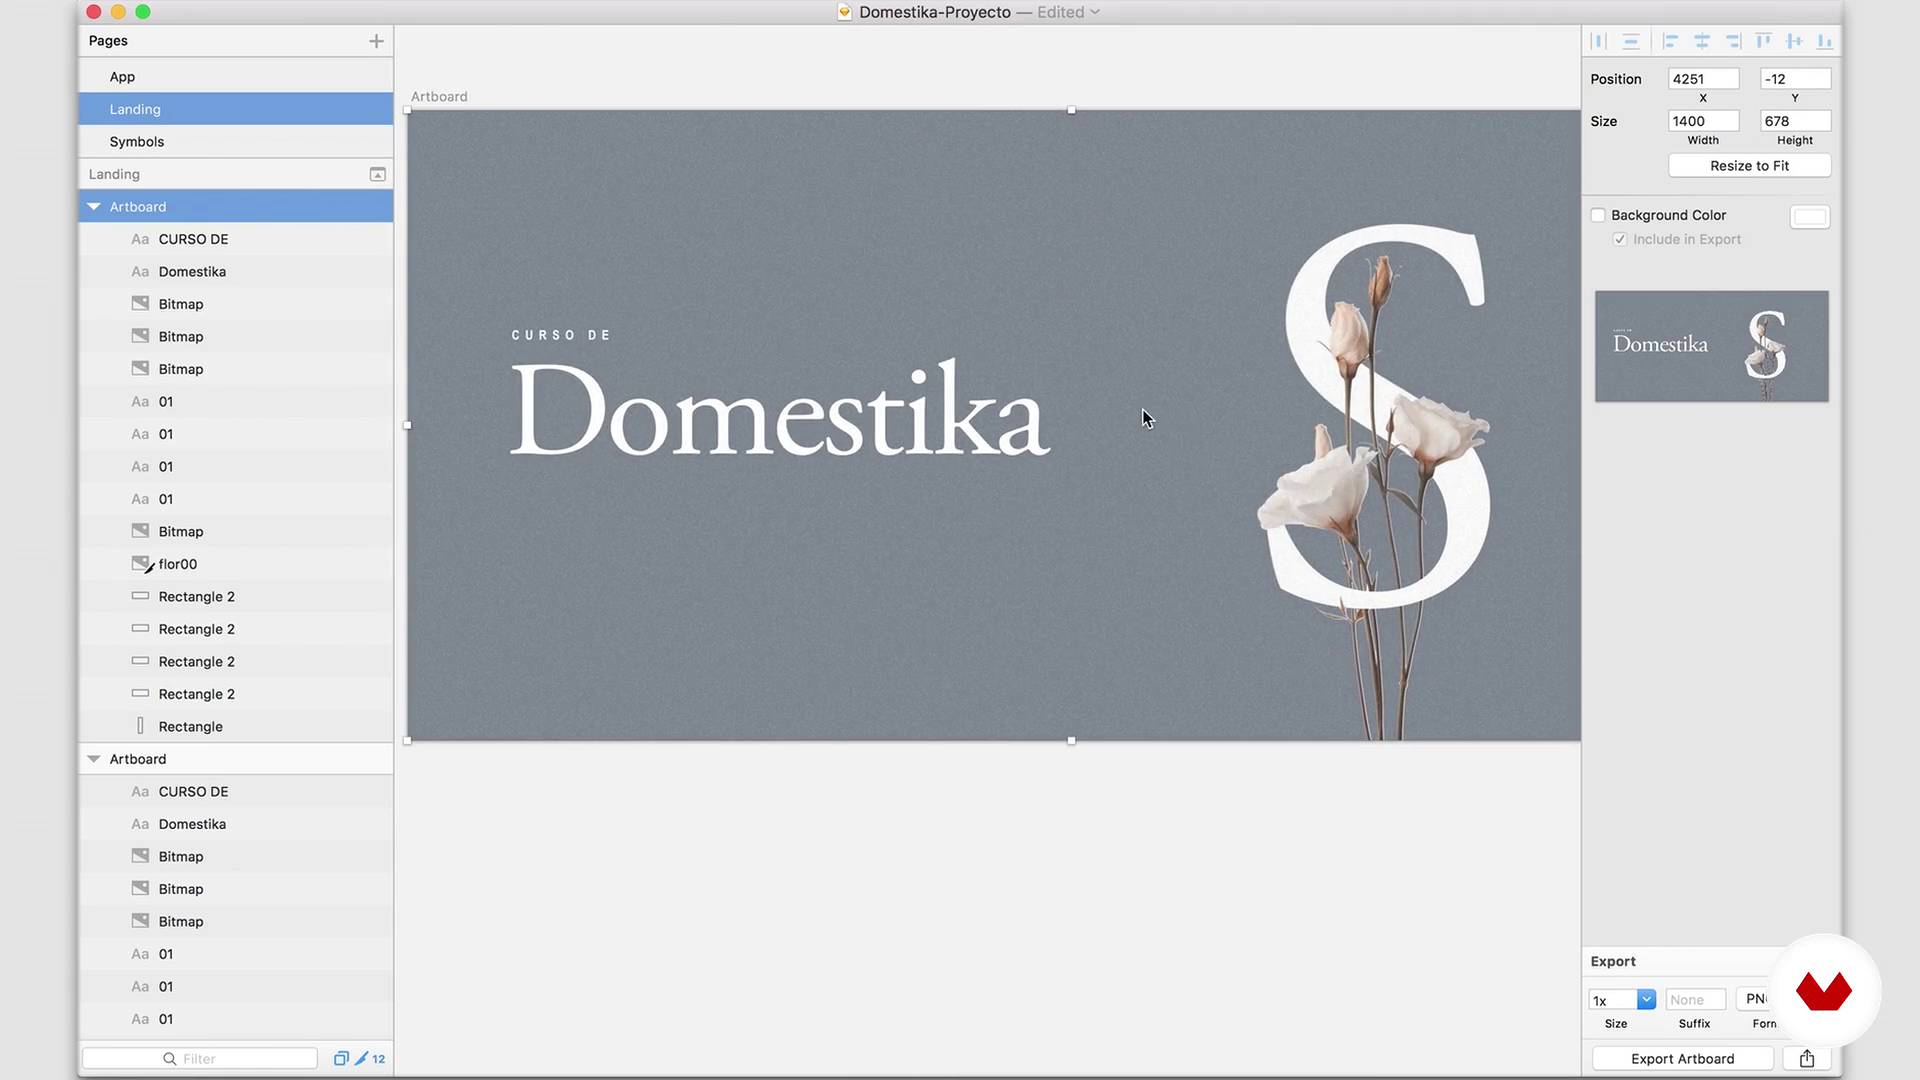Align layers to bottom edge

point(1824,41)
